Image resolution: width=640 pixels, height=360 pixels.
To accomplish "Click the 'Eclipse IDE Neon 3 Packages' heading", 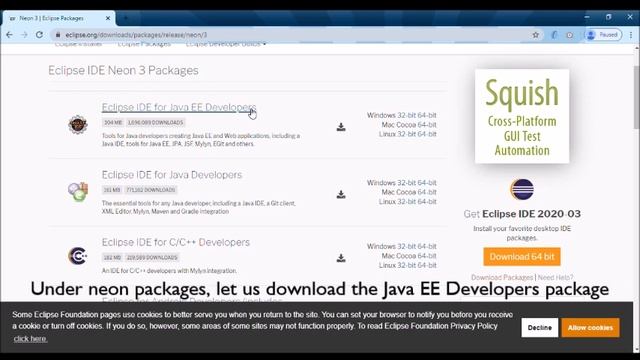I will click(123, 70).
